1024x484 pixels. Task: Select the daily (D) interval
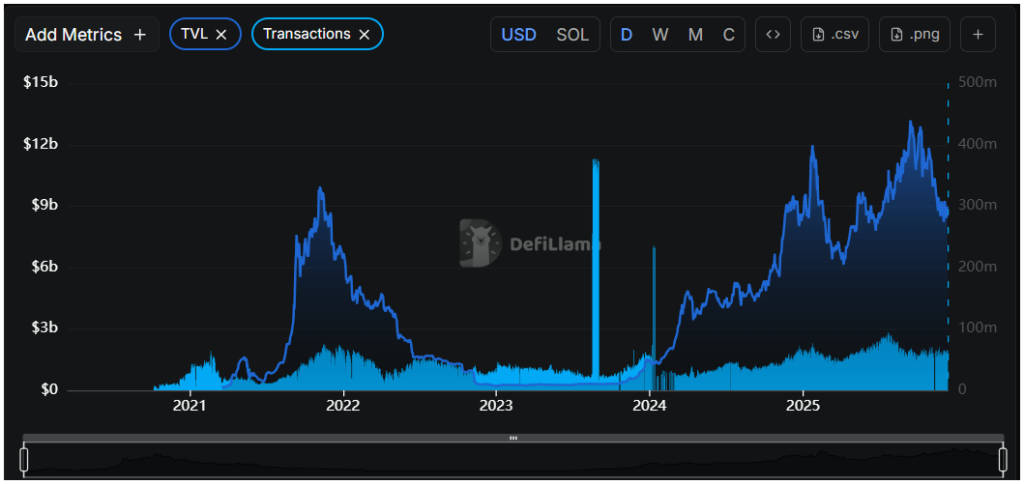(x=627, y=34)
